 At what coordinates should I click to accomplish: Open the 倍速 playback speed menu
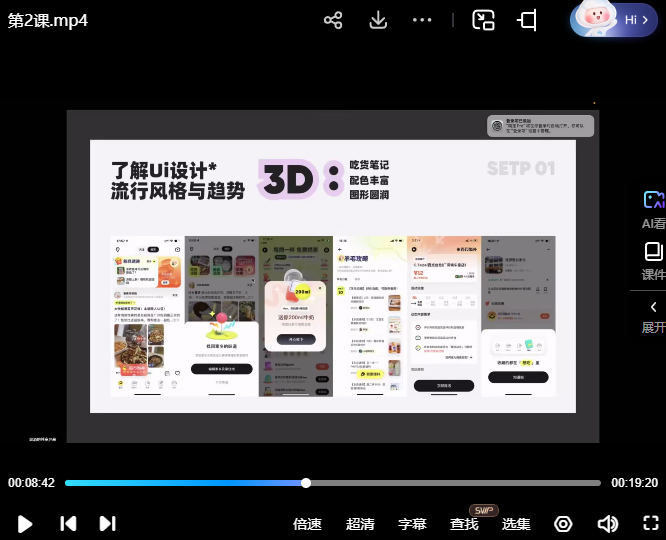click(x=307, y=524)
